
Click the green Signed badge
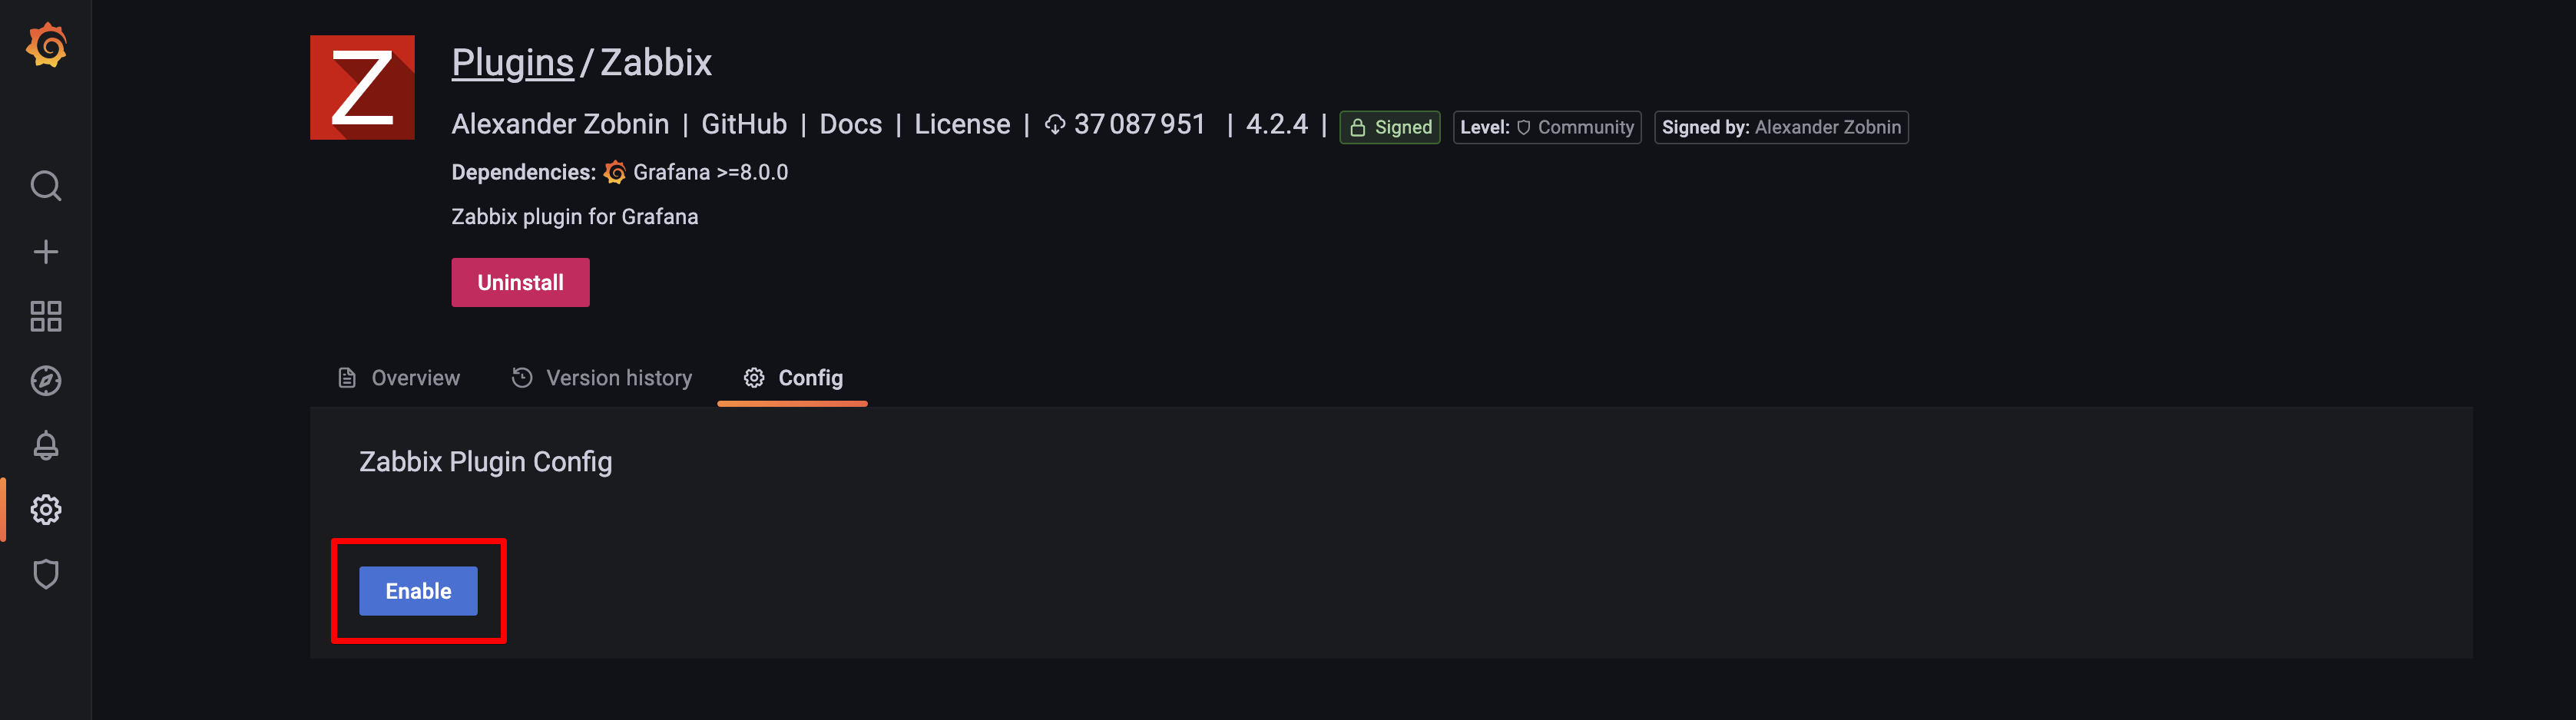(x=1389, y=127)
